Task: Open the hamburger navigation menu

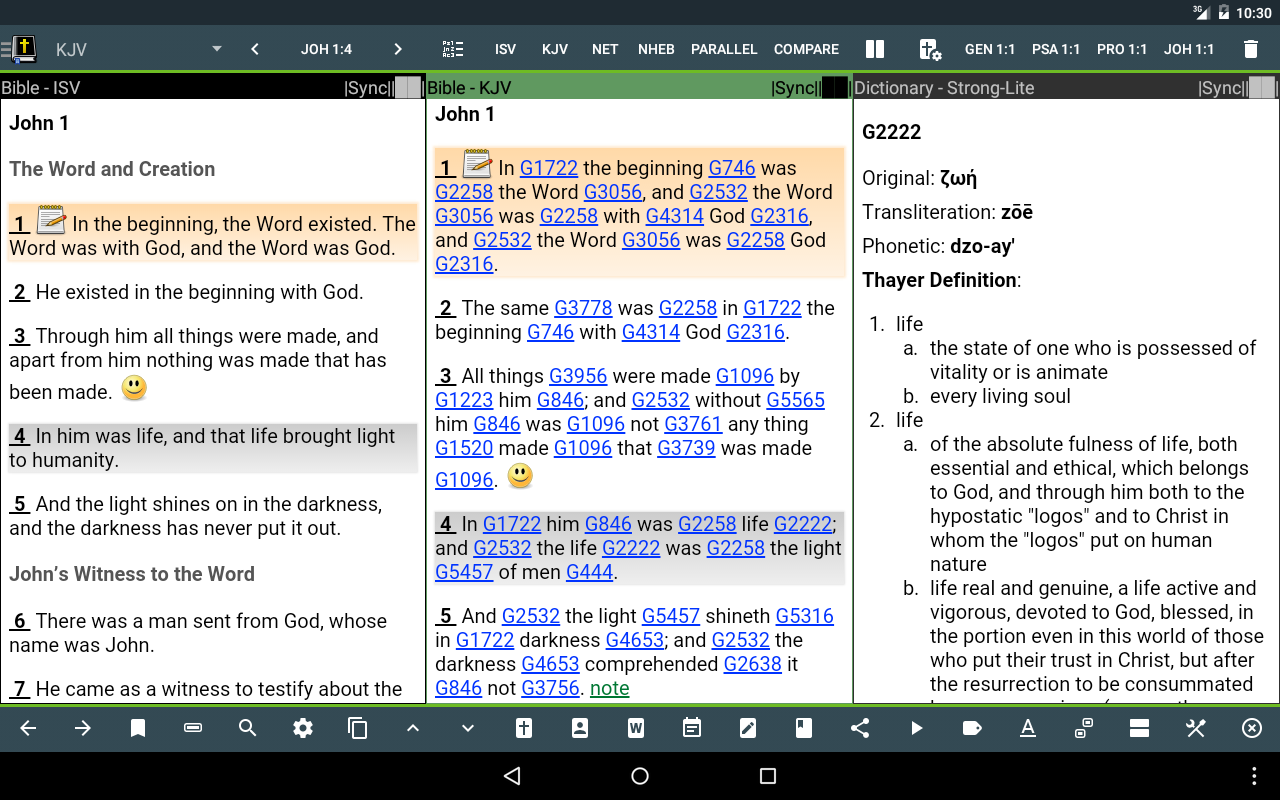Action: click(8, 48)
